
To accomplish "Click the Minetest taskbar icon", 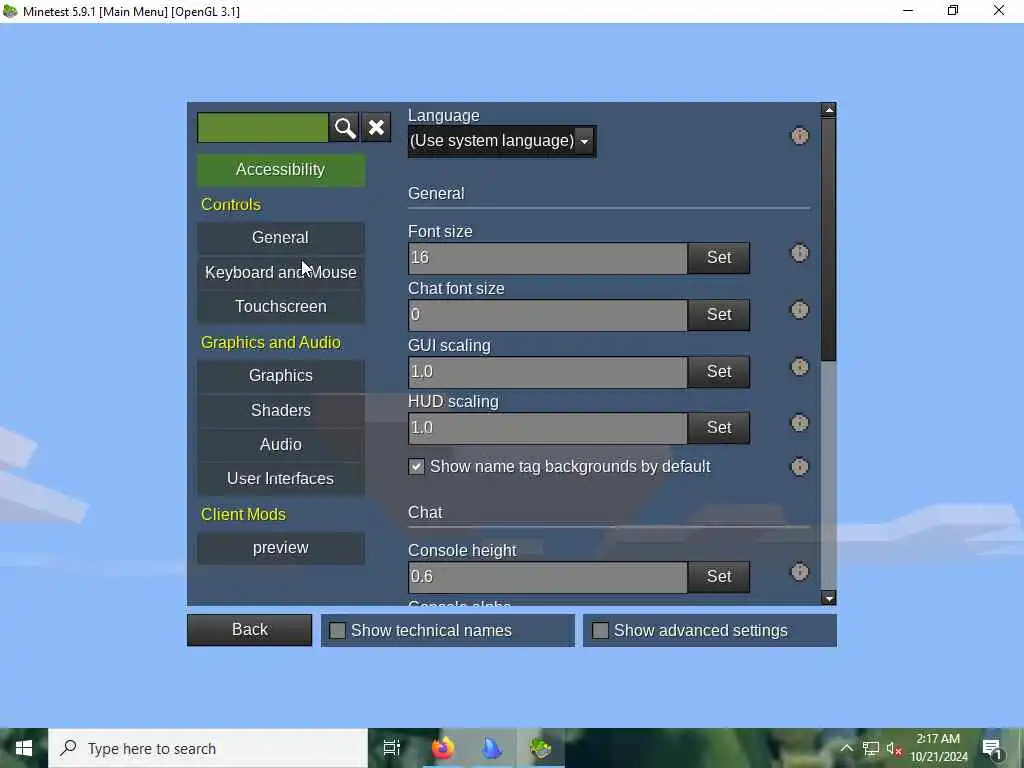I will pyautogui.click(x=541, y=748).
